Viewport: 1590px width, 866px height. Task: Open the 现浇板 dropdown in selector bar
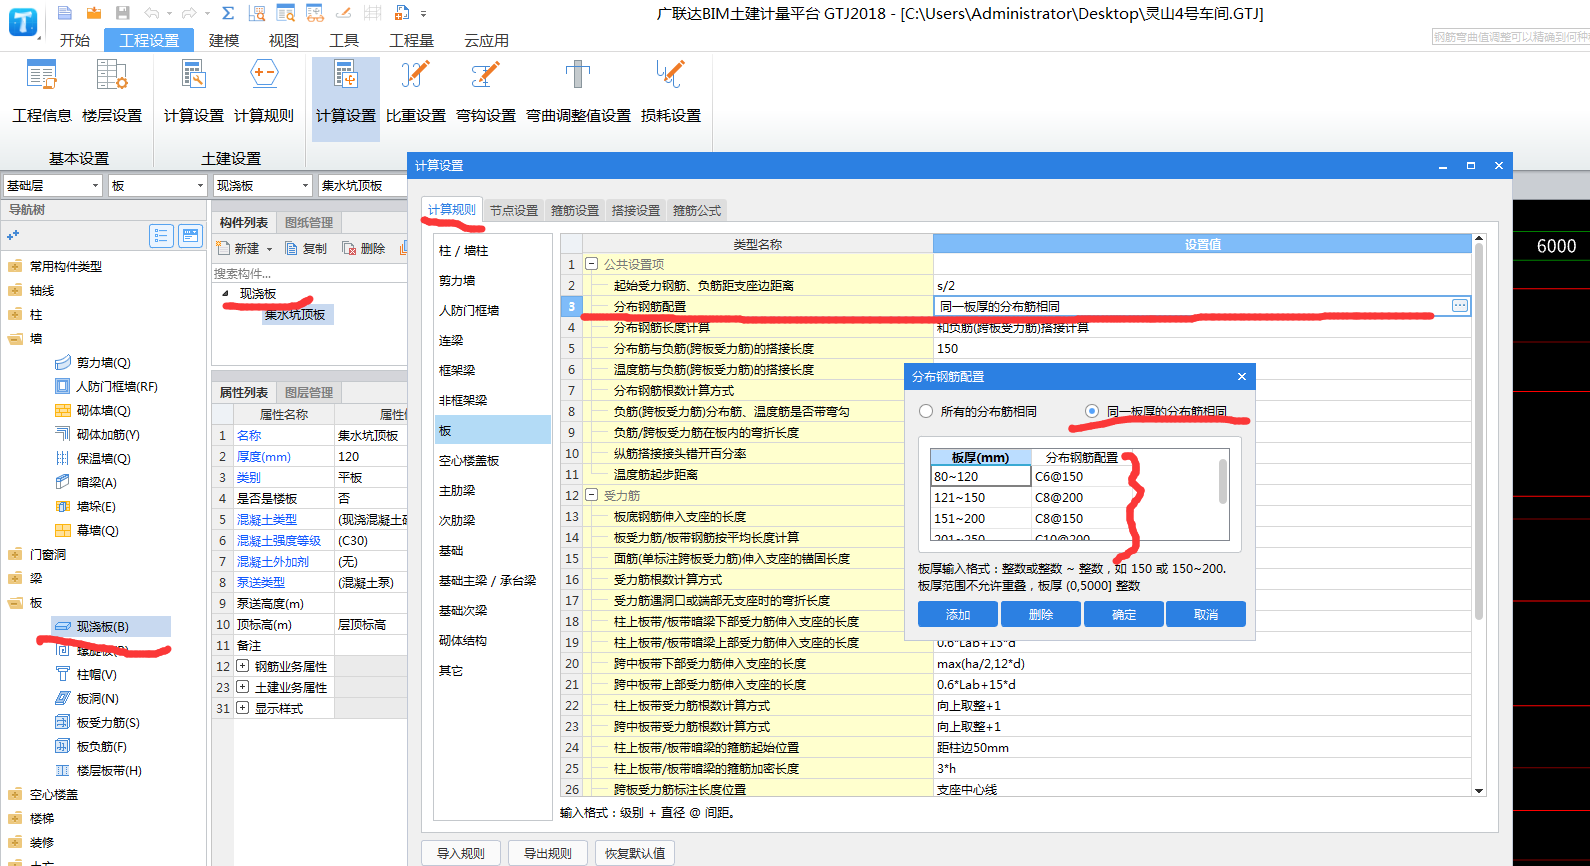point(306,186)
